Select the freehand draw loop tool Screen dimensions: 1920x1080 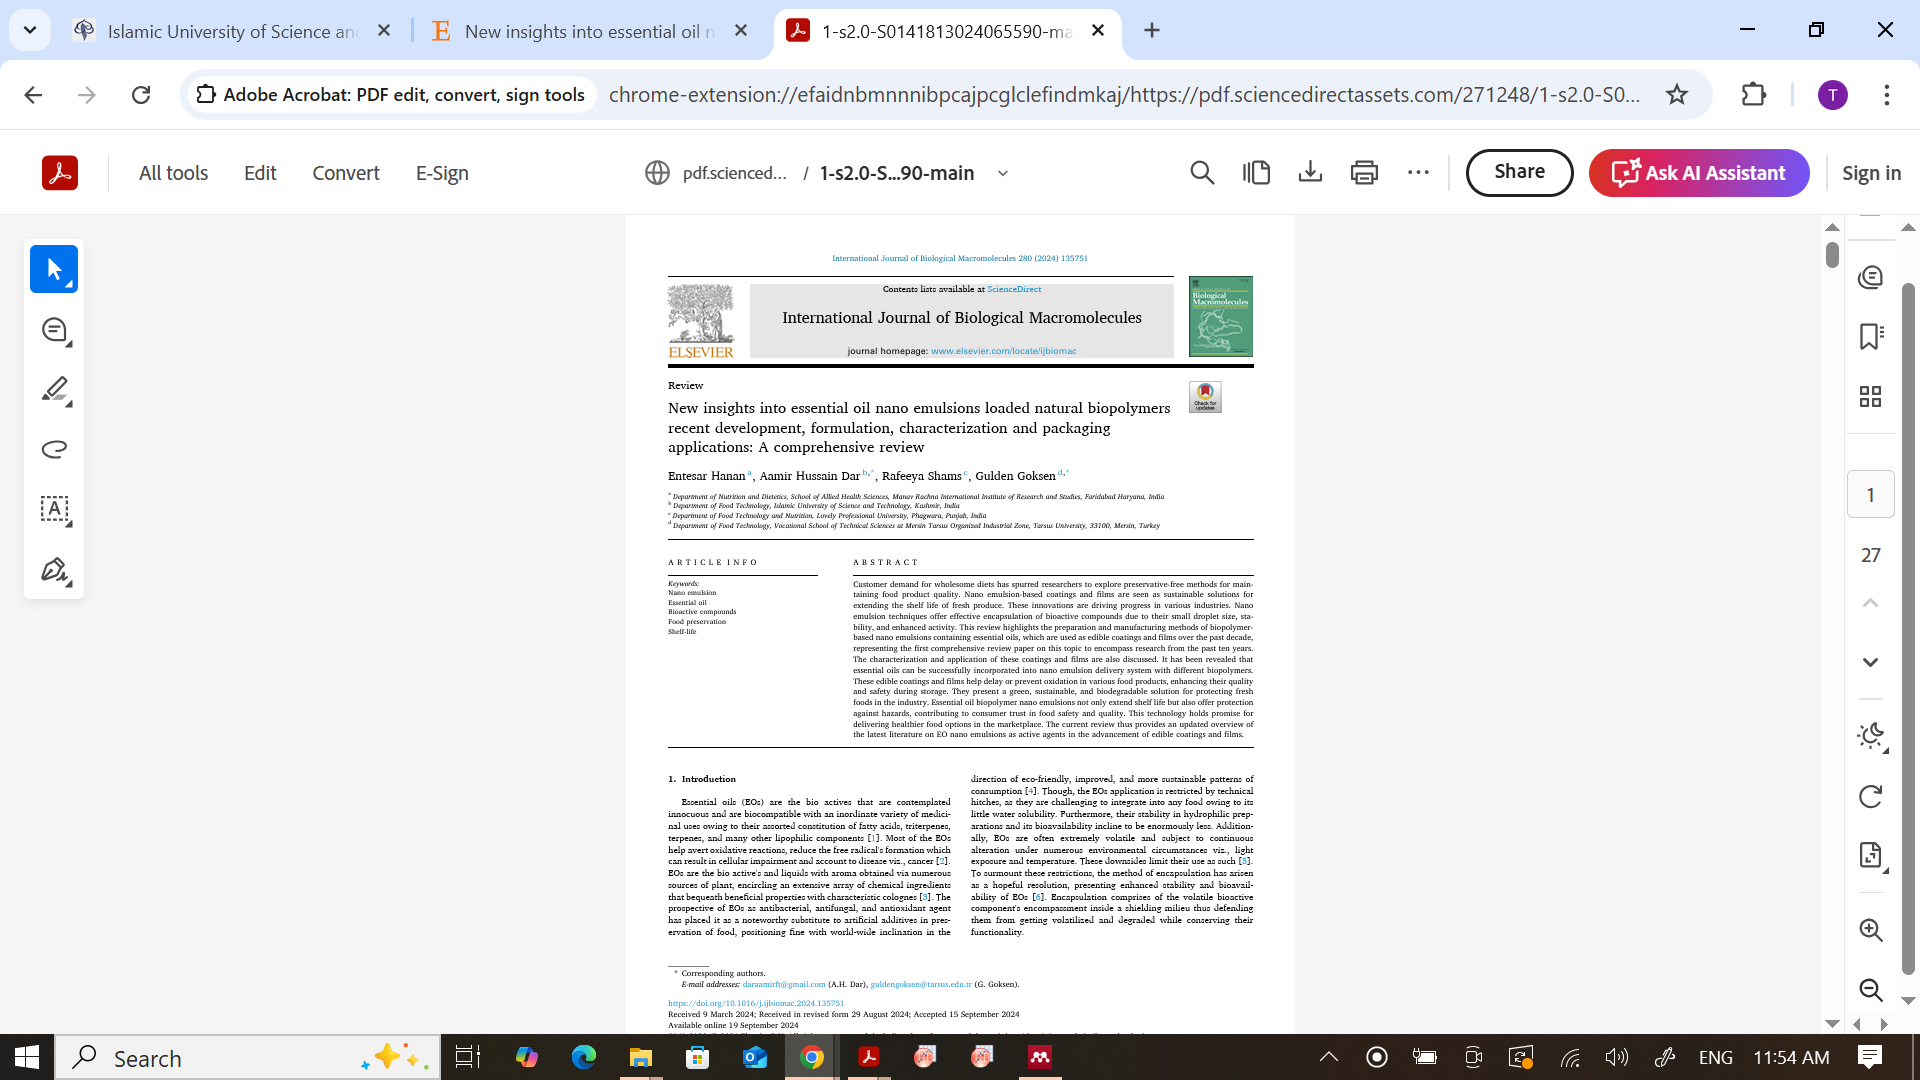[x=55, y=449]
